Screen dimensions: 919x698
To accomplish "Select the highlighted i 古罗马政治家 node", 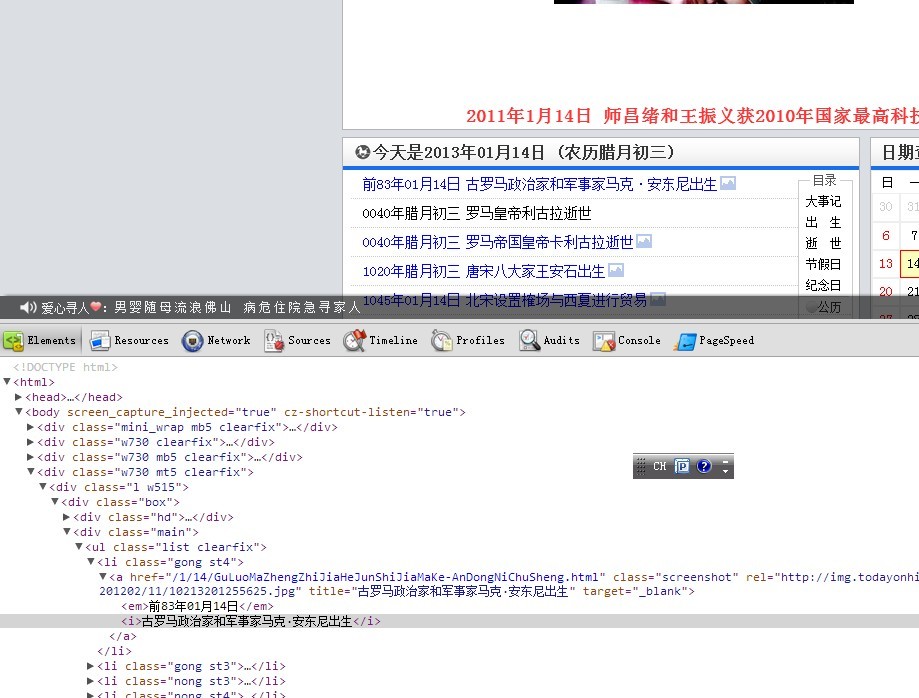I will click(x=251, y=621).
